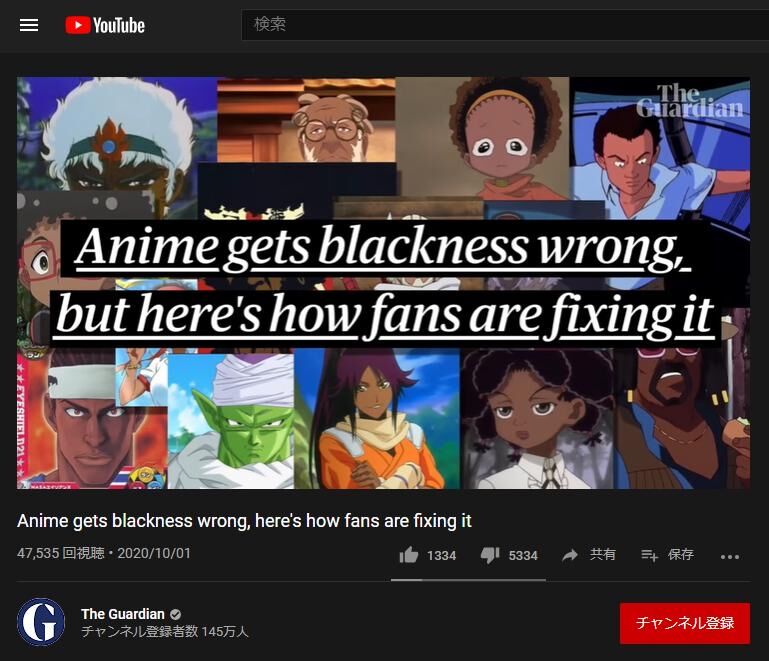Click The Guardian channel avatar
The width and height of the screenshot is (769, 661).
(x=41, y=621)
